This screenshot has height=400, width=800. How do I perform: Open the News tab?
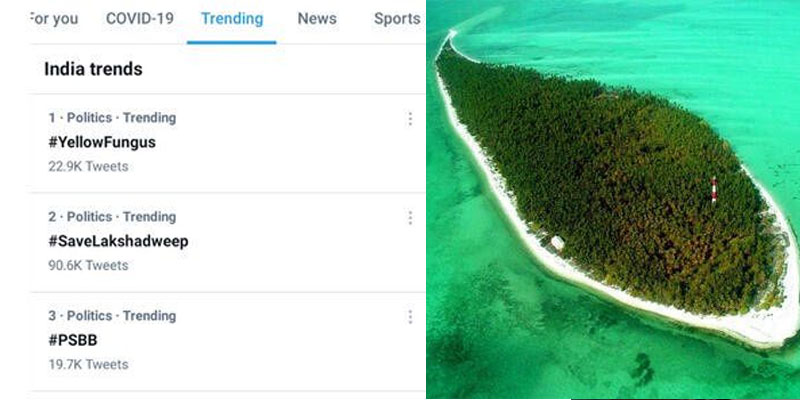(317, 18)
